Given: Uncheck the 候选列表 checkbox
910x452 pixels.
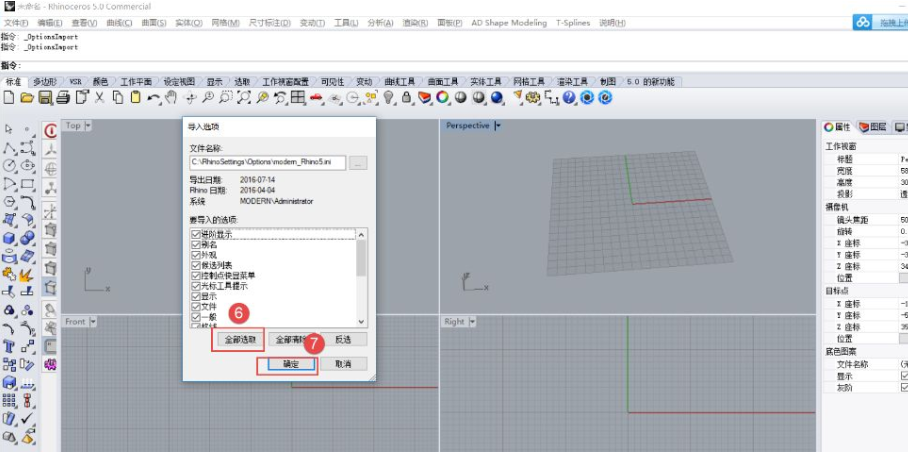Looking at the screenshot, I should (196, 265).
